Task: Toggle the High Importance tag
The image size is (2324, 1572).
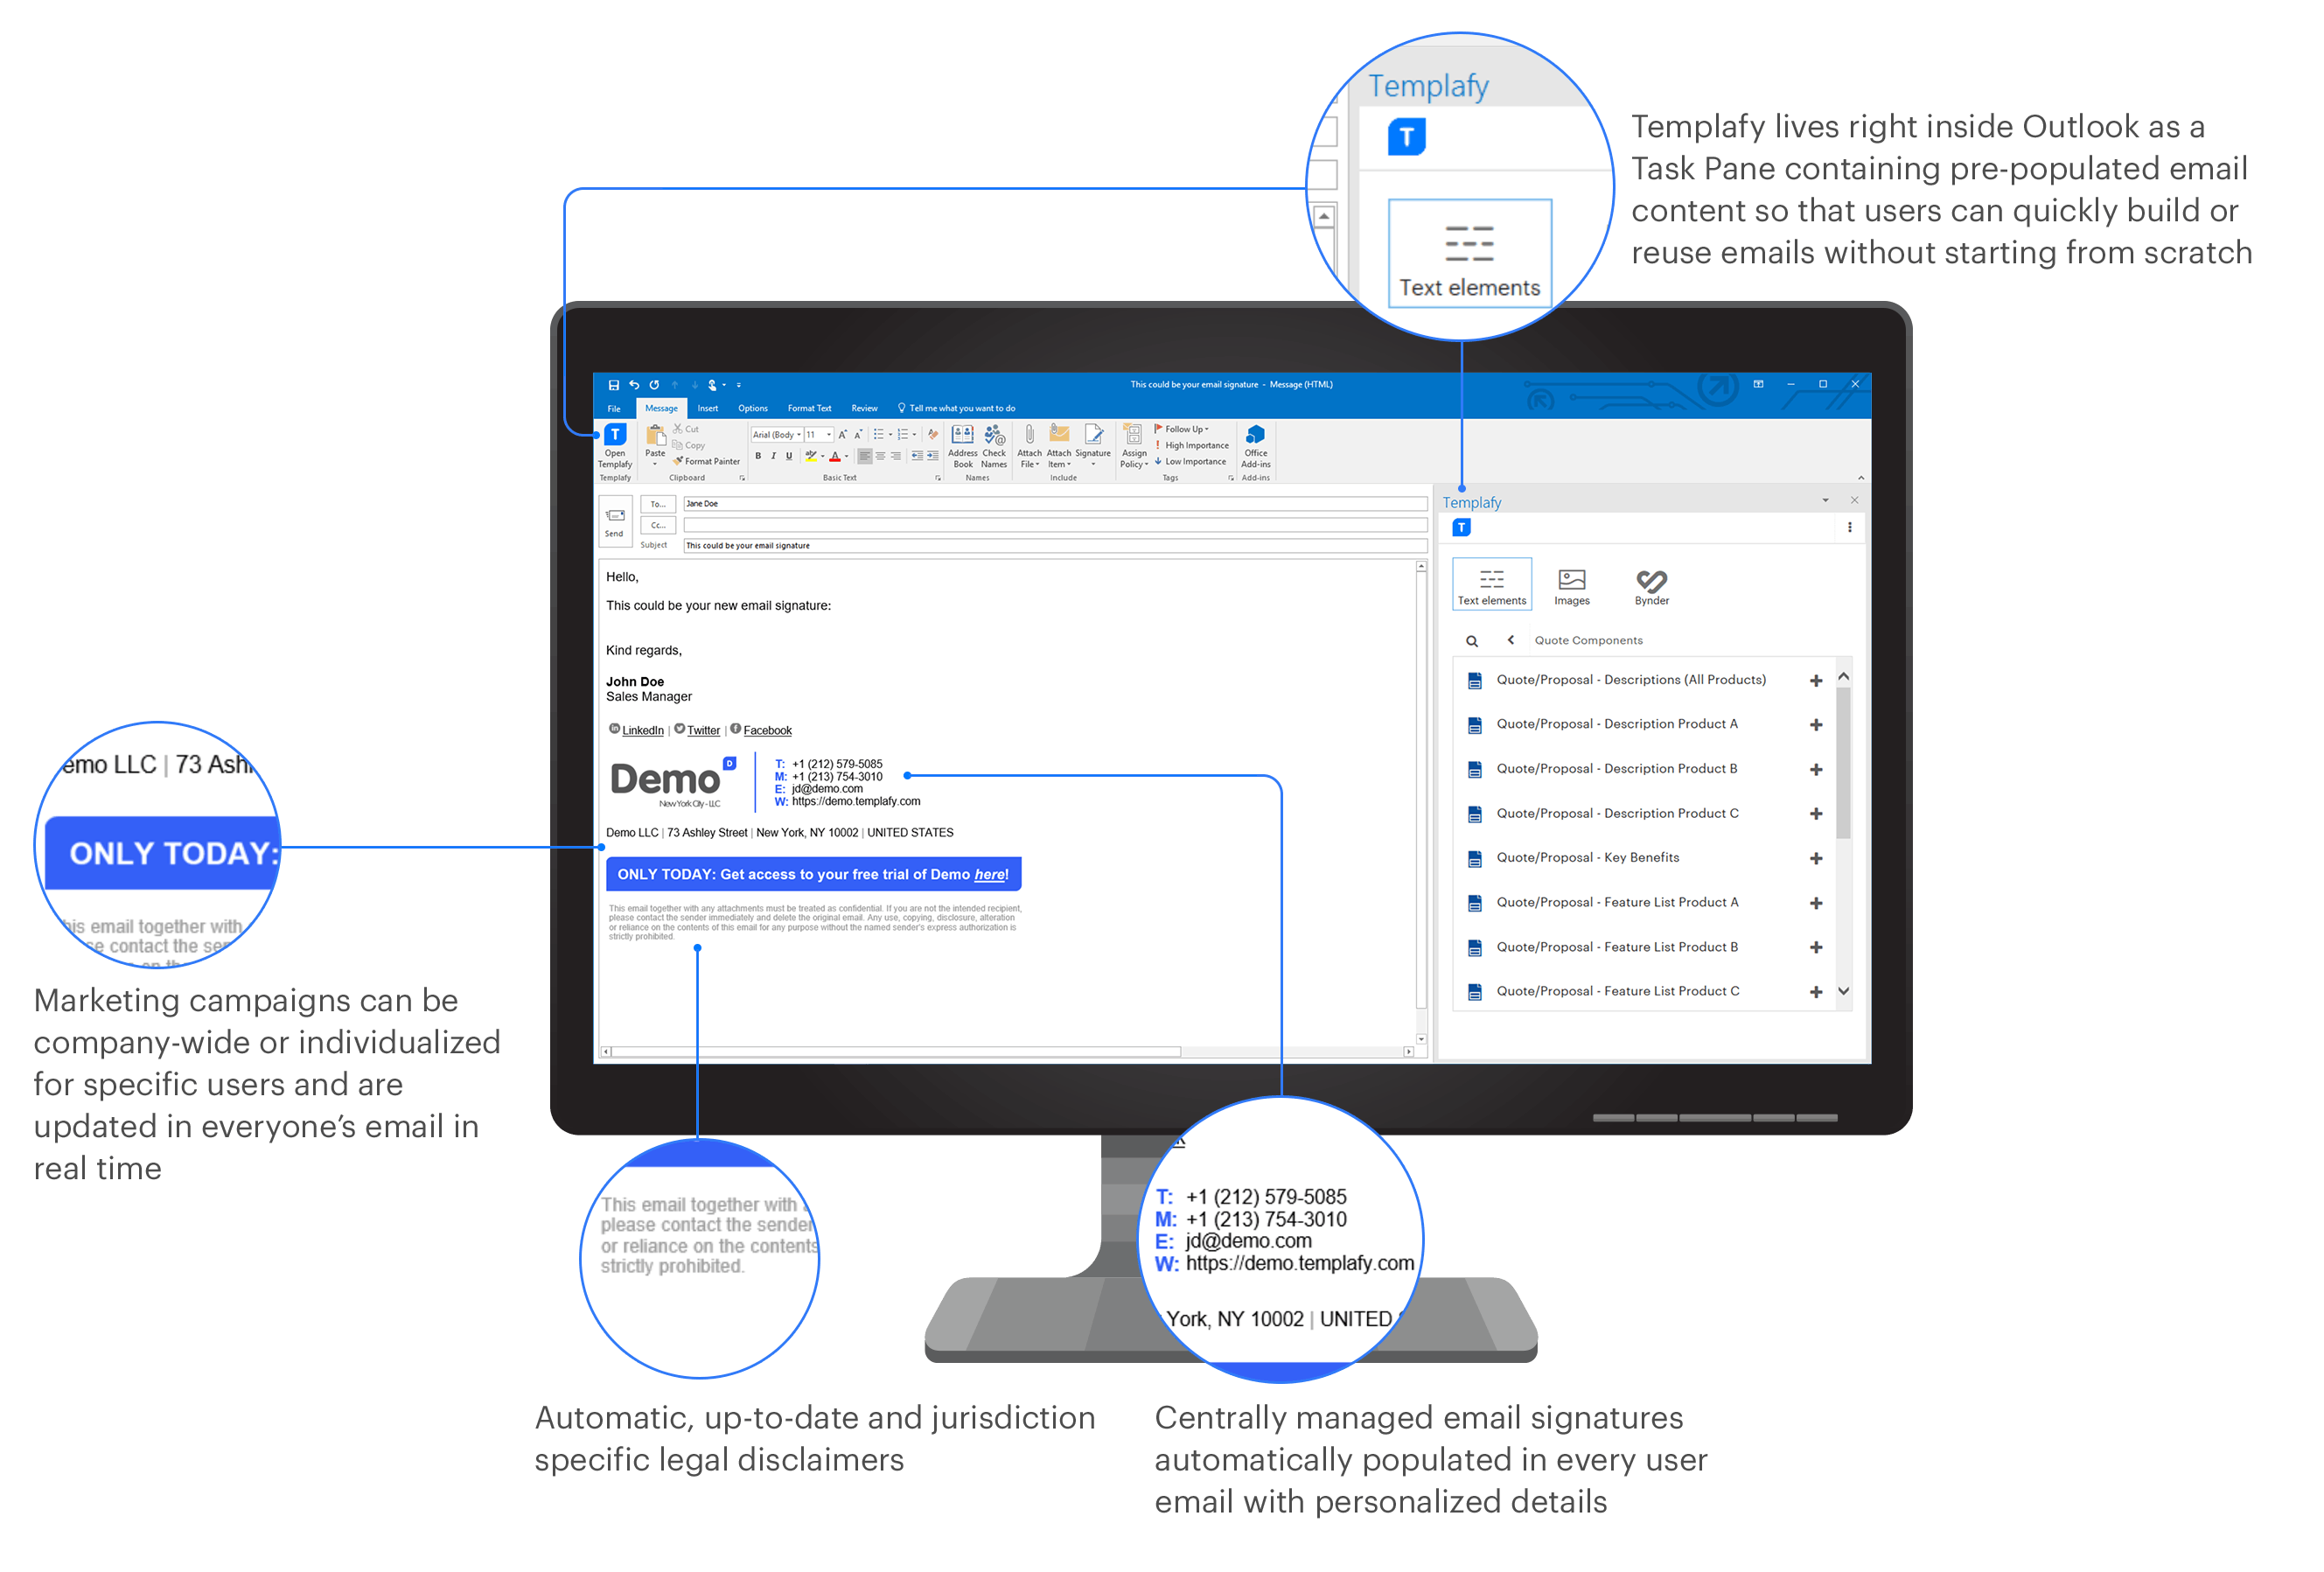Action: click(1193, 445)
